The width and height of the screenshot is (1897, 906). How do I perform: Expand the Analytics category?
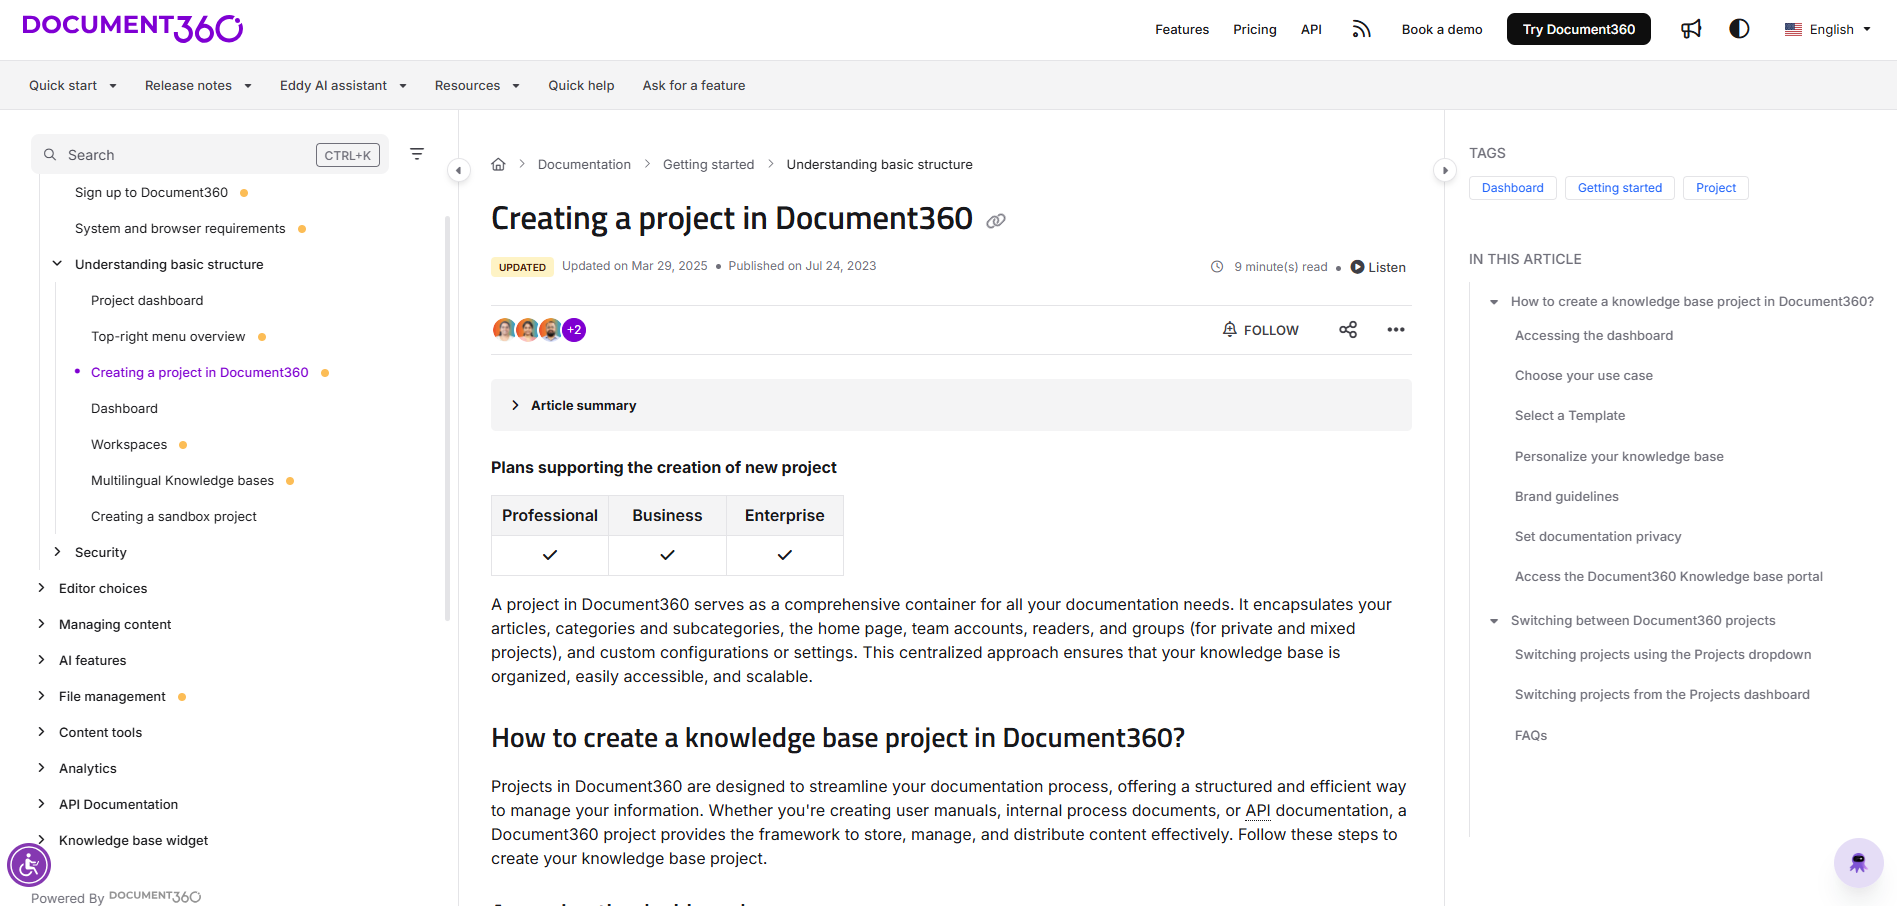tap(41, 768)
